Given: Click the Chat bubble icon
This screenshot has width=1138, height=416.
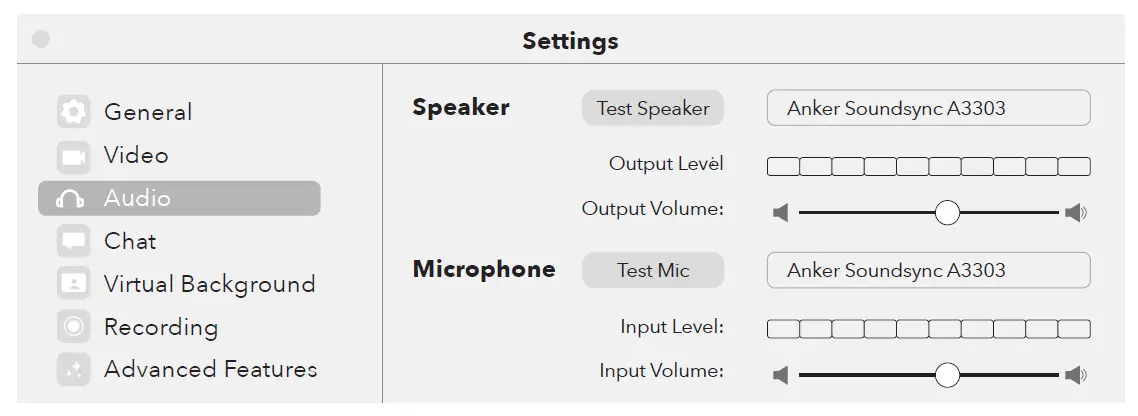Looking at the screenshot, I should [x=73, y=241].
